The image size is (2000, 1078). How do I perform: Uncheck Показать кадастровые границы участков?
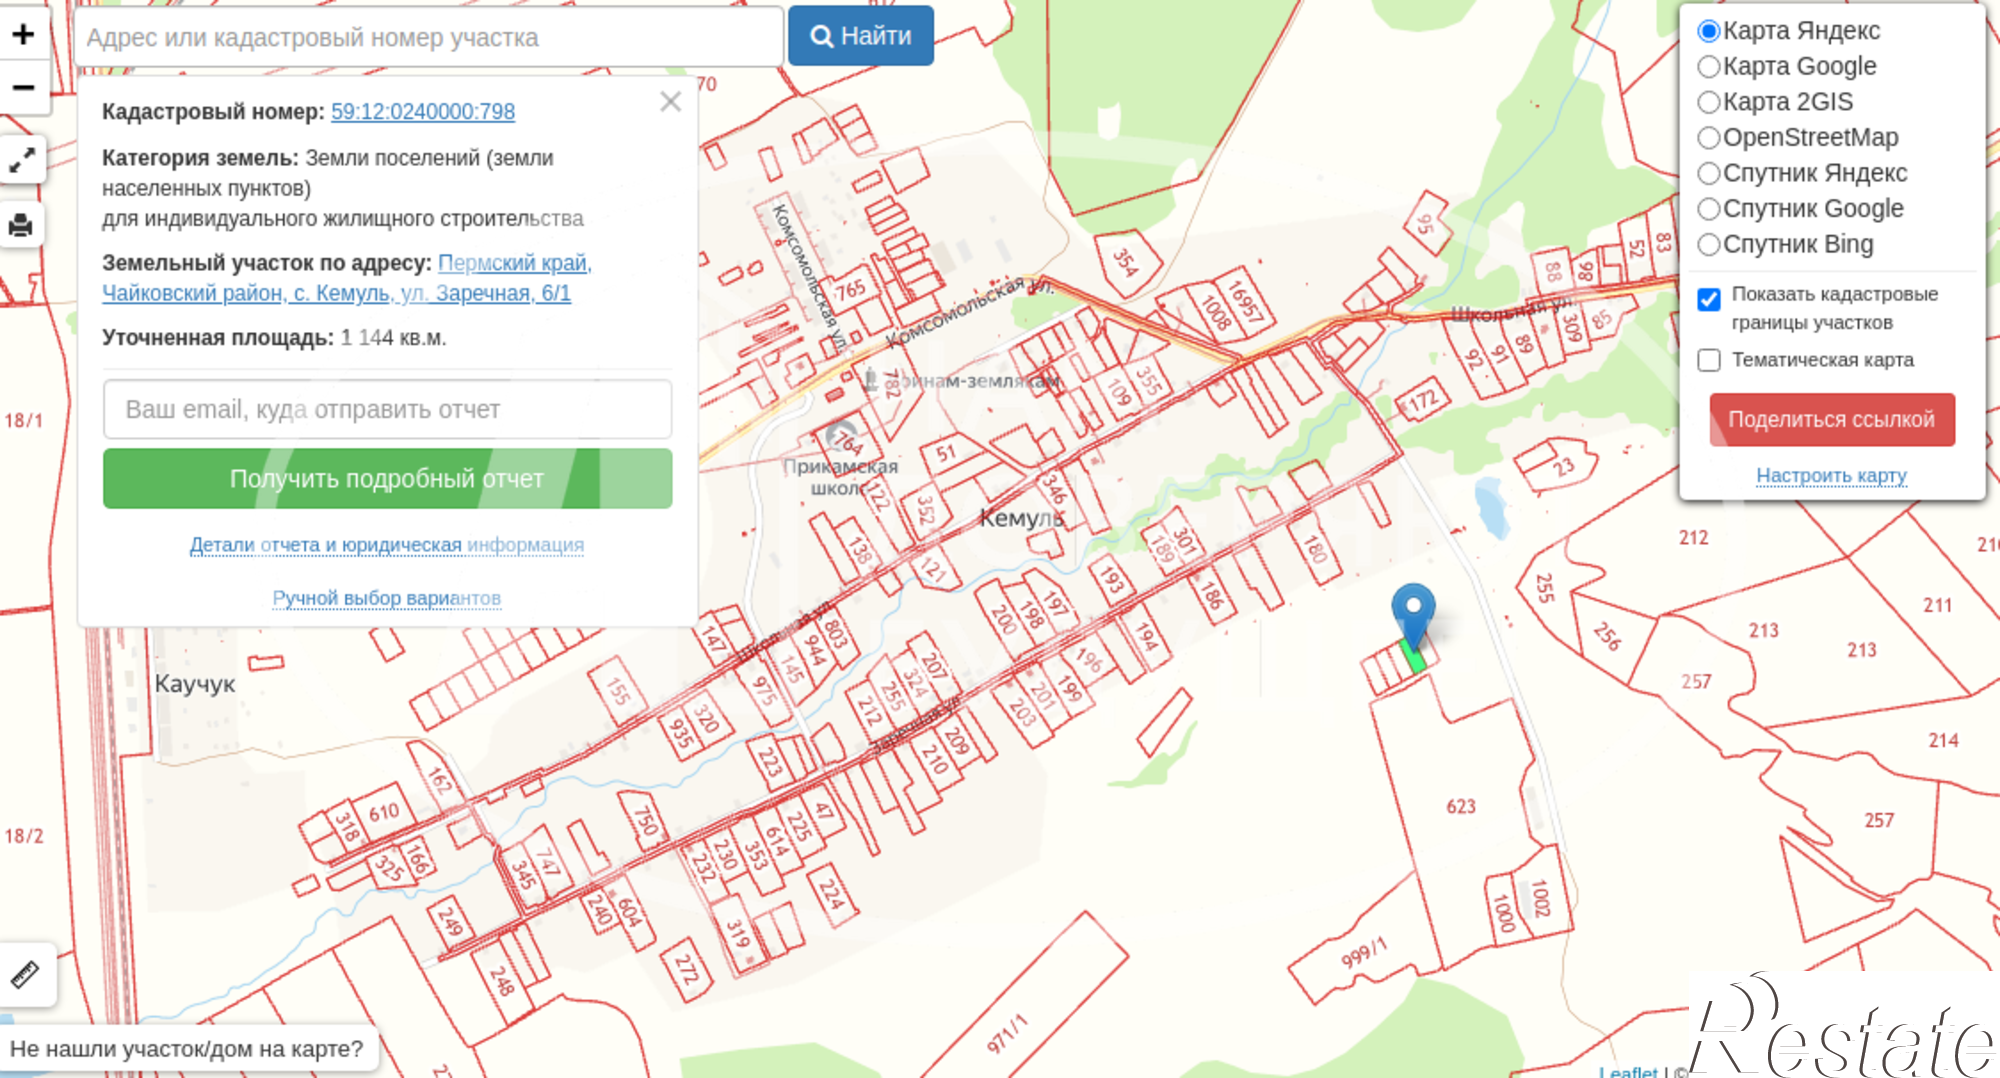[x=1709, y=299]
